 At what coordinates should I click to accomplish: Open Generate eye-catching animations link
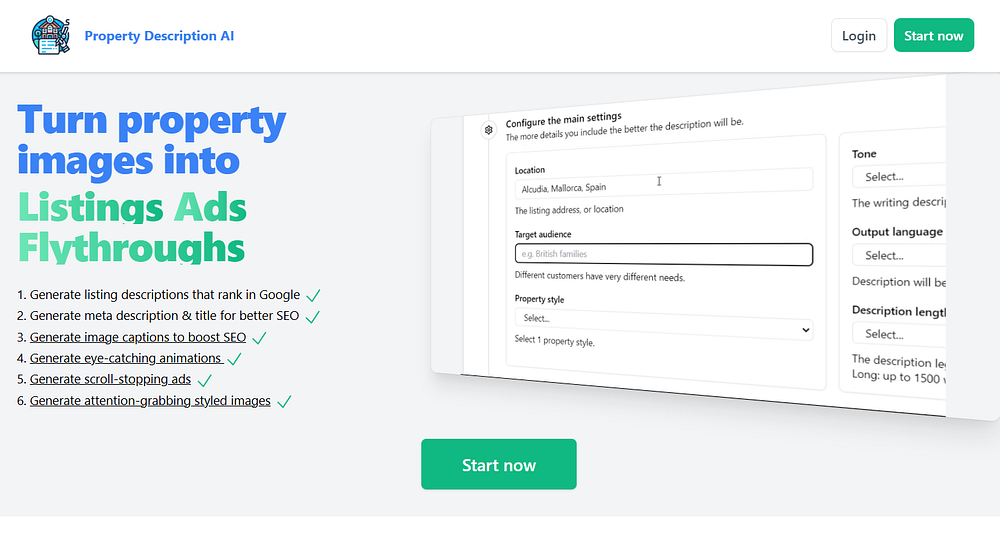click(x=126, y=358)
